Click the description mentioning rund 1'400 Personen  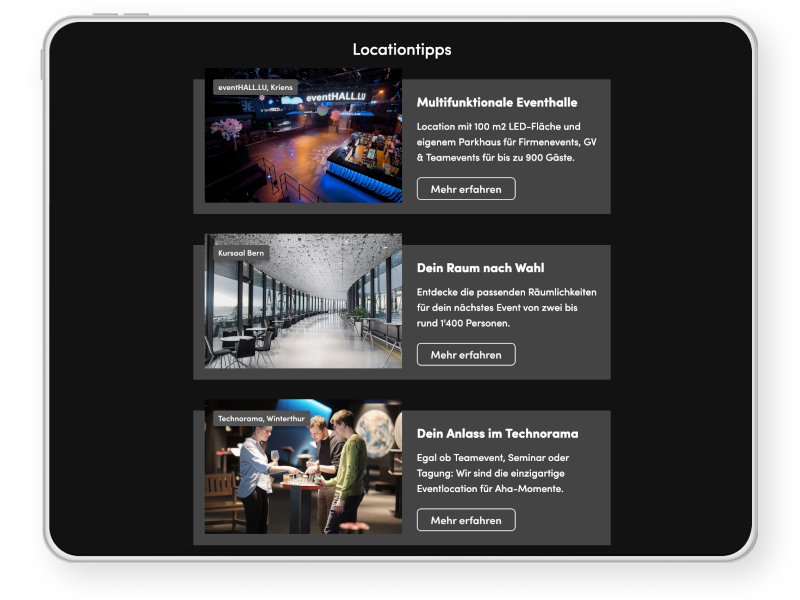pos(506,308)
